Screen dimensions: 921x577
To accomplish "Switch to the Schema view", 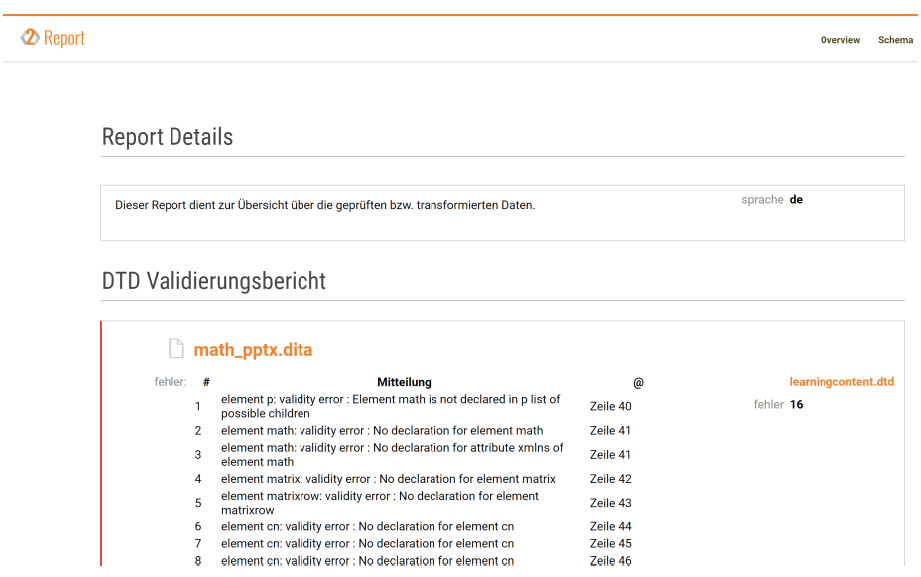I will [x=895, y=40].
